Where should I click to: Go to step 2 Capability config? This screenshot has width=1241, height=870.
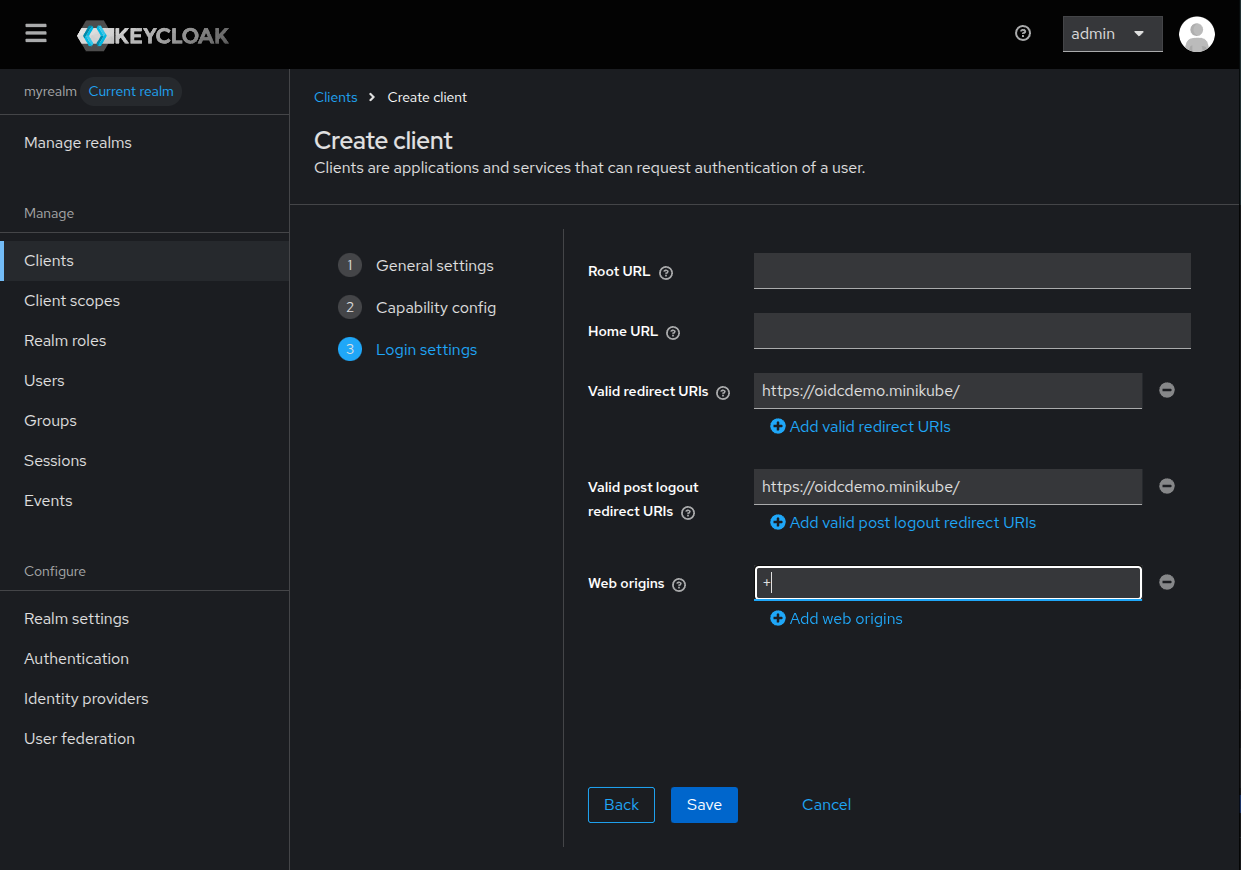click(x=417, y=308)
